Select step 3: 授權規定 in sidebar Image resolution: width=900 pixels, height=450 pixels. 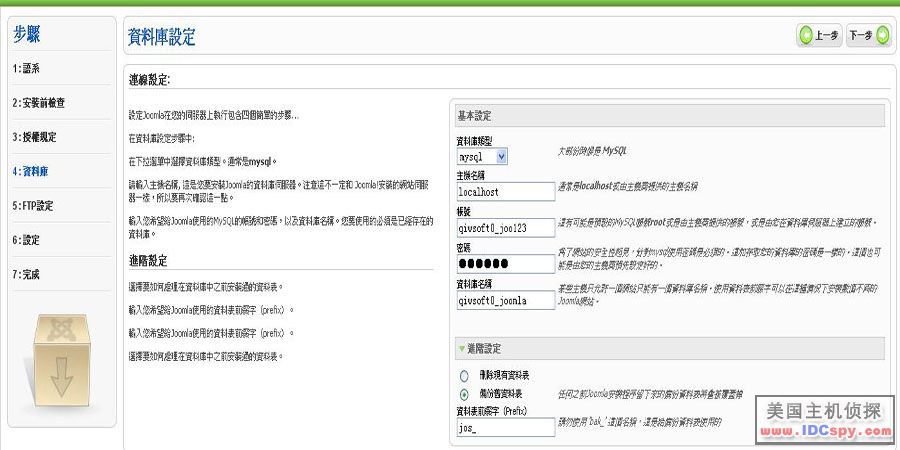coord(34,137)
